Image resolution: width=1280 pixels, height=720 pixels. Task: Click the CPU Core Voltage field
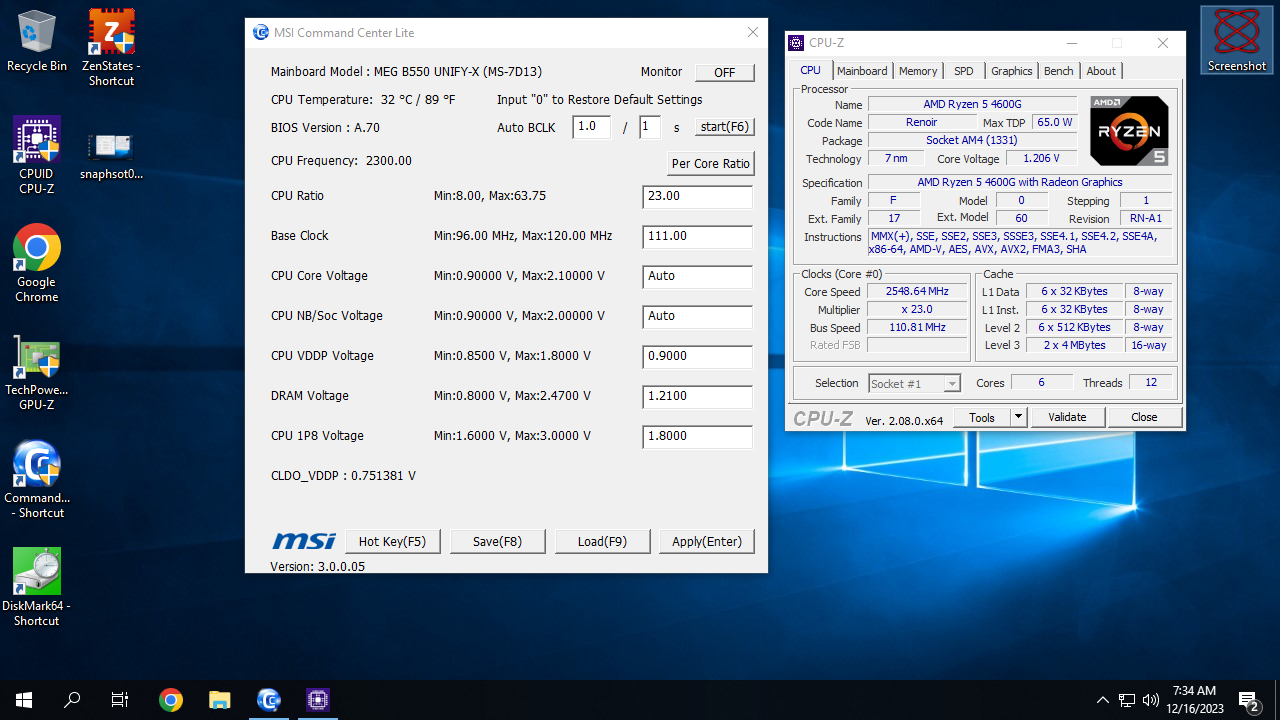pos(697,277)
